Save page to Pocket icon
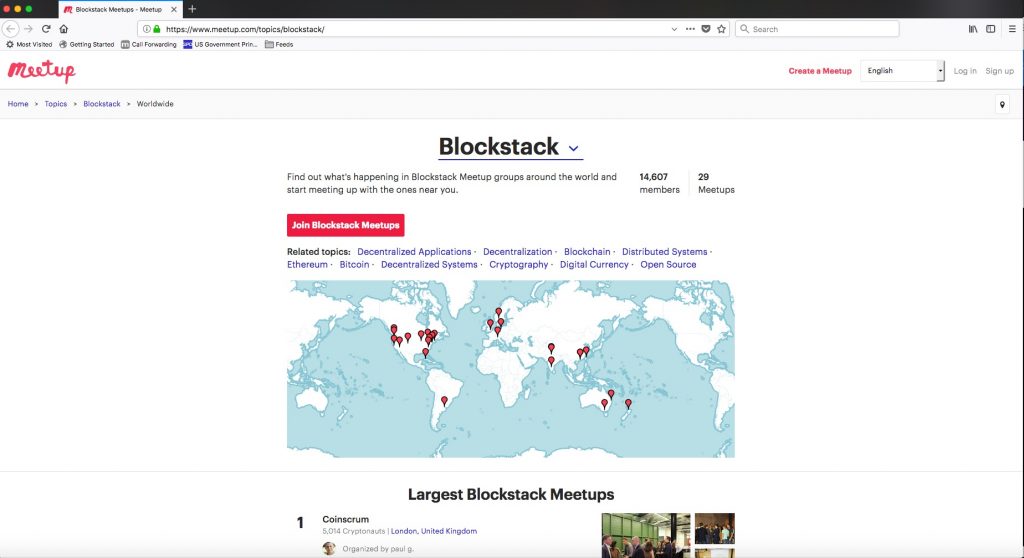The height and width of the screenshot is (558, 1024). 706,29
